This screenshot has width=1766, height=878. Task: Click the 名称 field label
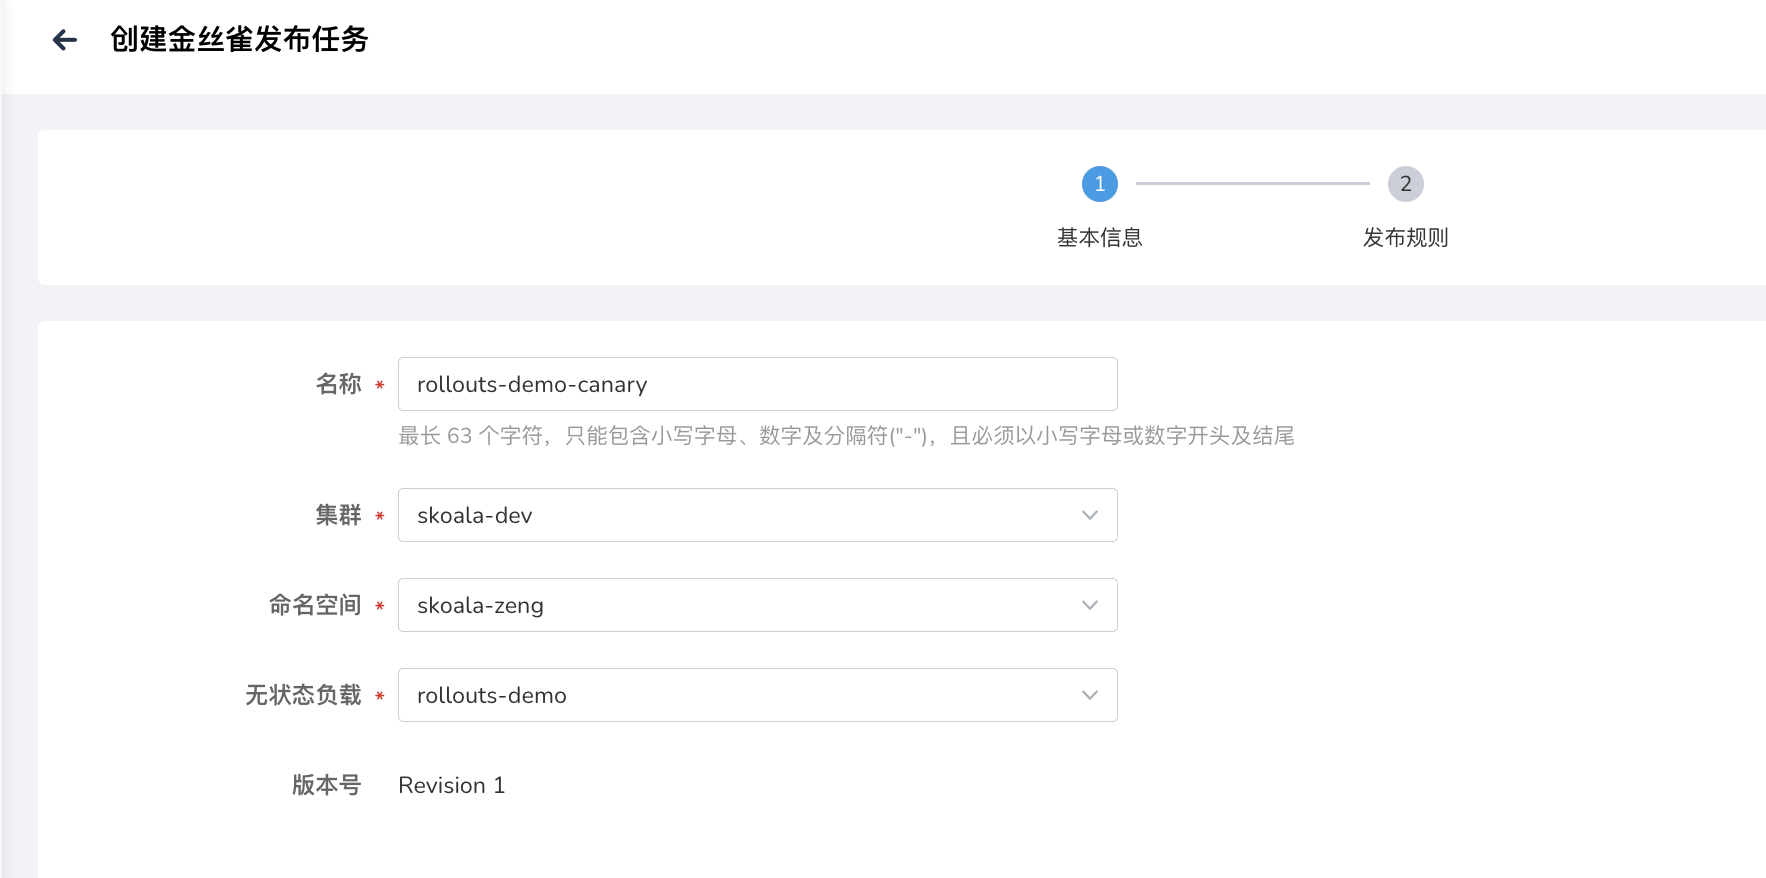pos(338,384)
